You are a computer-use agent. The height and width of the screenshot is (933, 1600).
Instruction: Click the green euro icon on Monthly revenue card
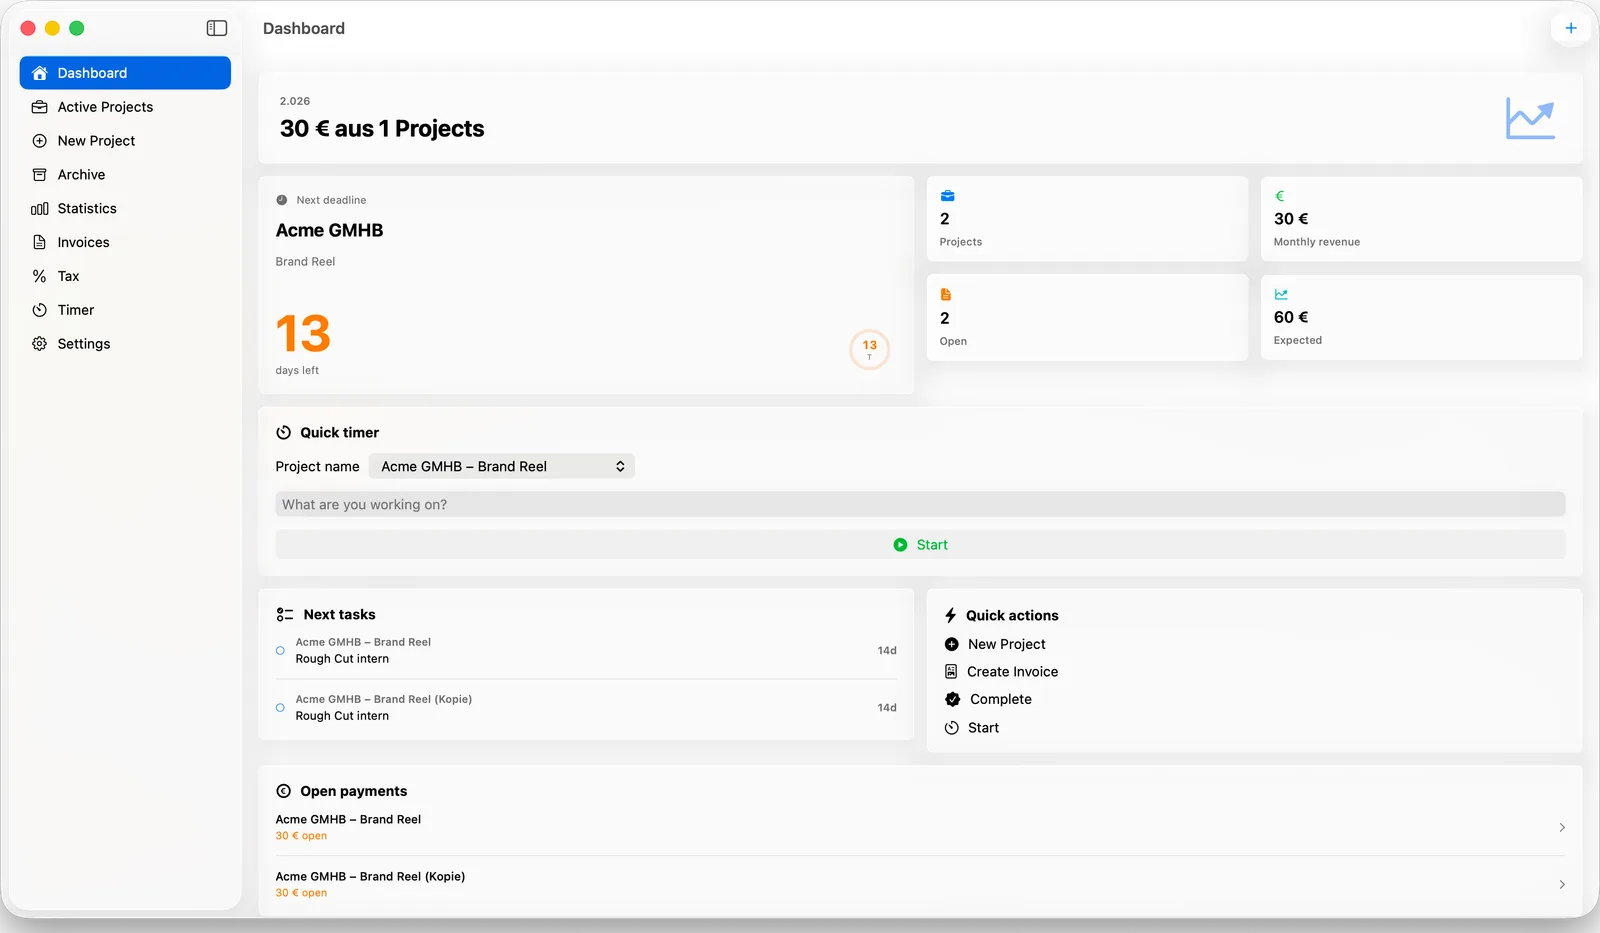1279,196
